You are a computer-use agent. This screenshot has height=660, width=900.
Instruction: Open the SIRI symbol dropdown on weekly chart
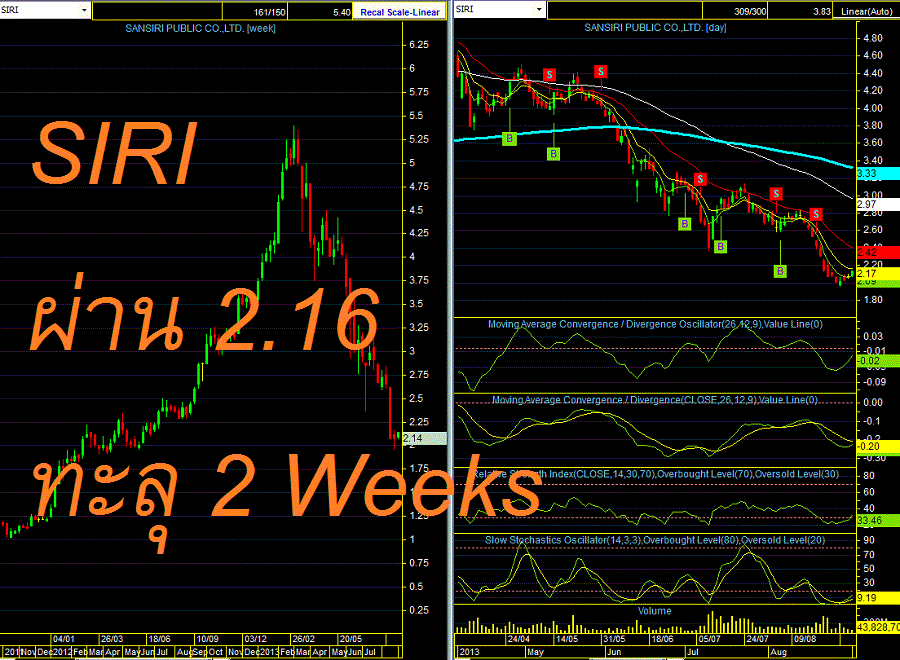tap(84, 10)
